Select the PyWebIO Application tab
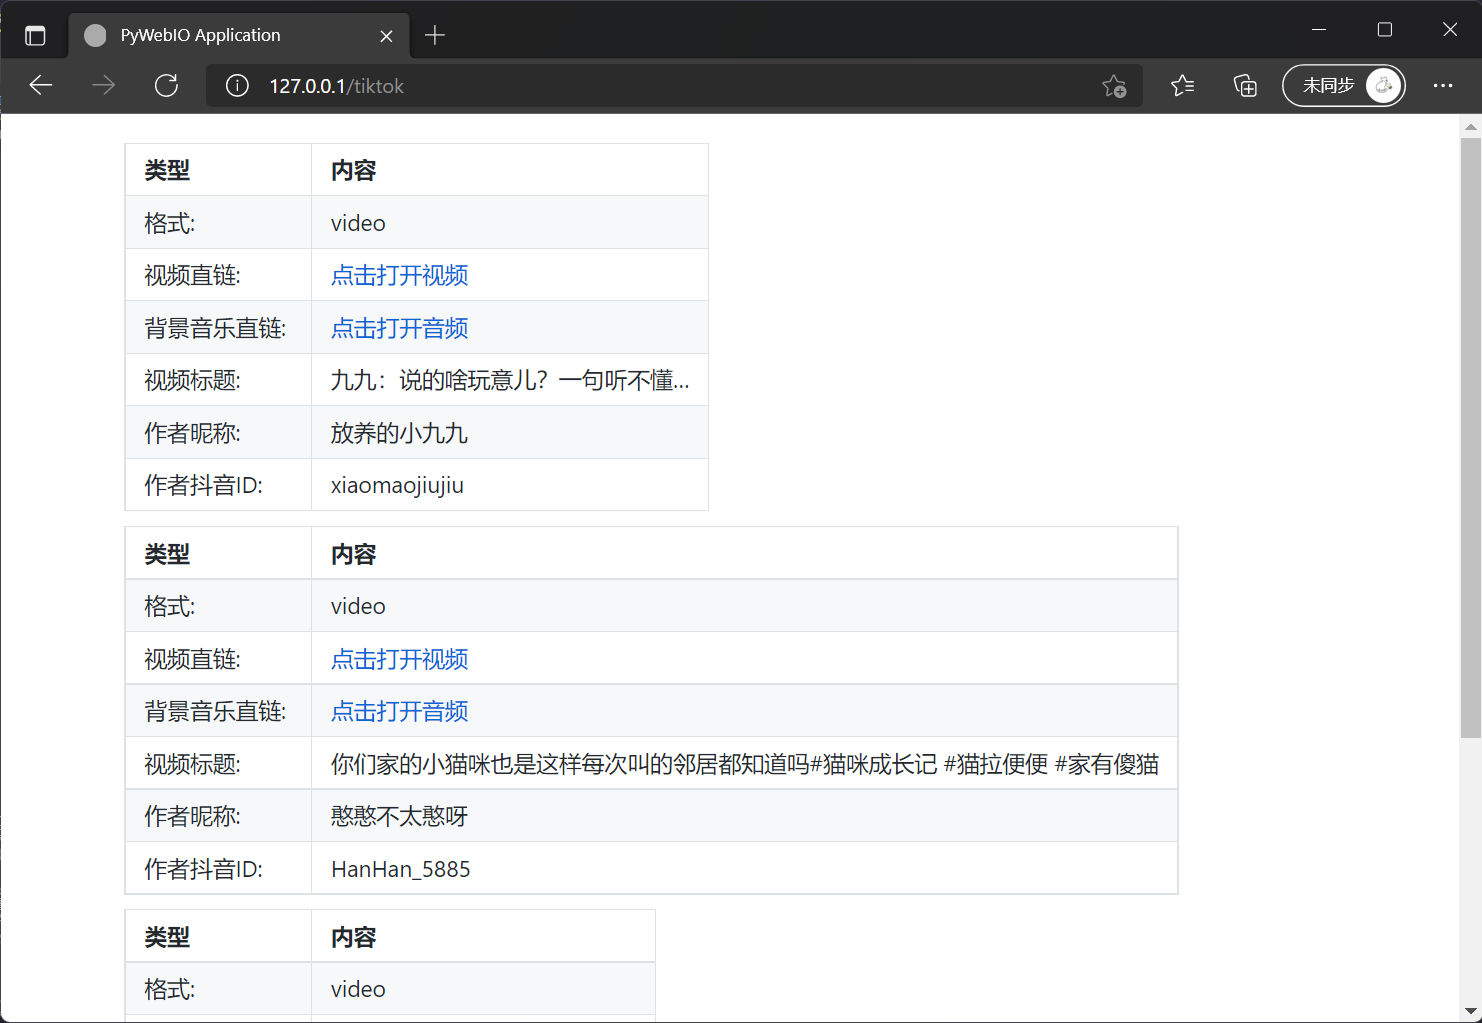 (220, 36)
